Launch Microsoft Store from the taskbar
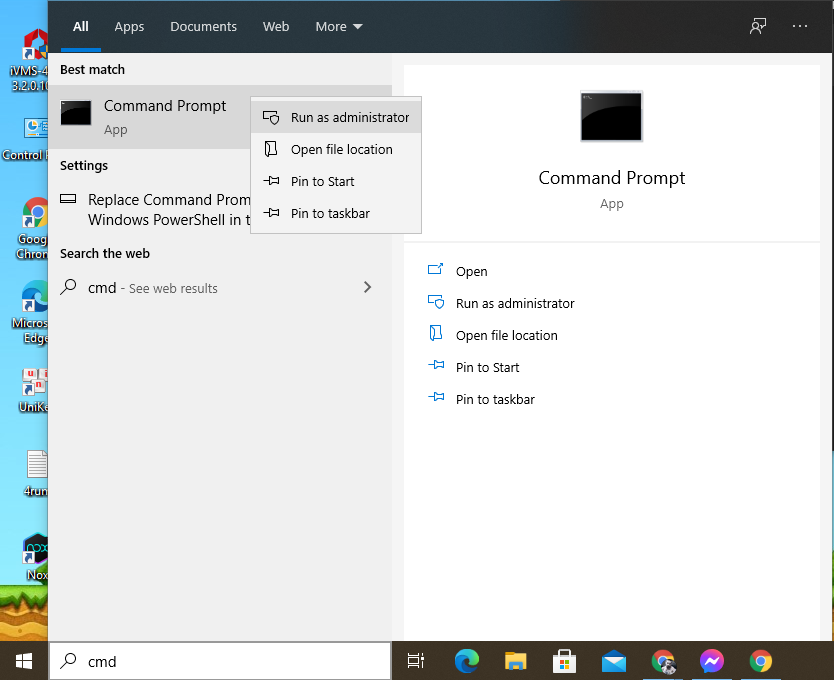The image size is (834, 680). [x=564, y=661]
